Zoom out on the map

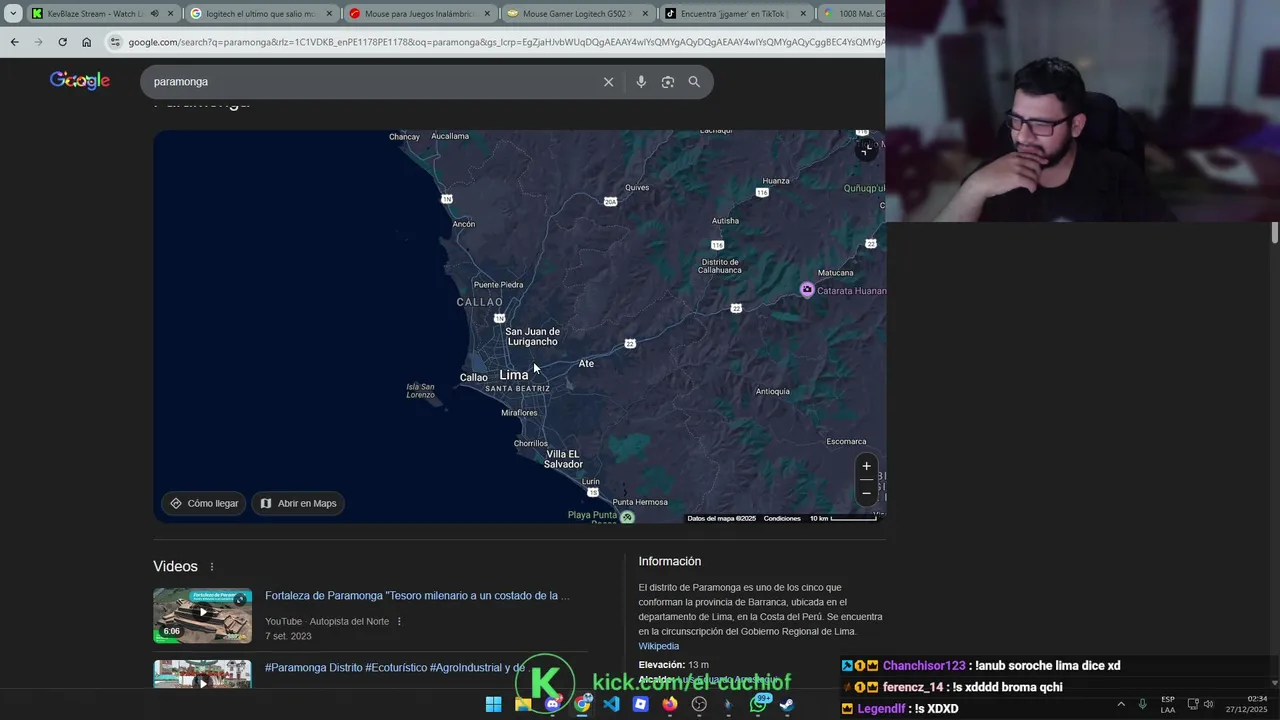(x=866, y=493)
